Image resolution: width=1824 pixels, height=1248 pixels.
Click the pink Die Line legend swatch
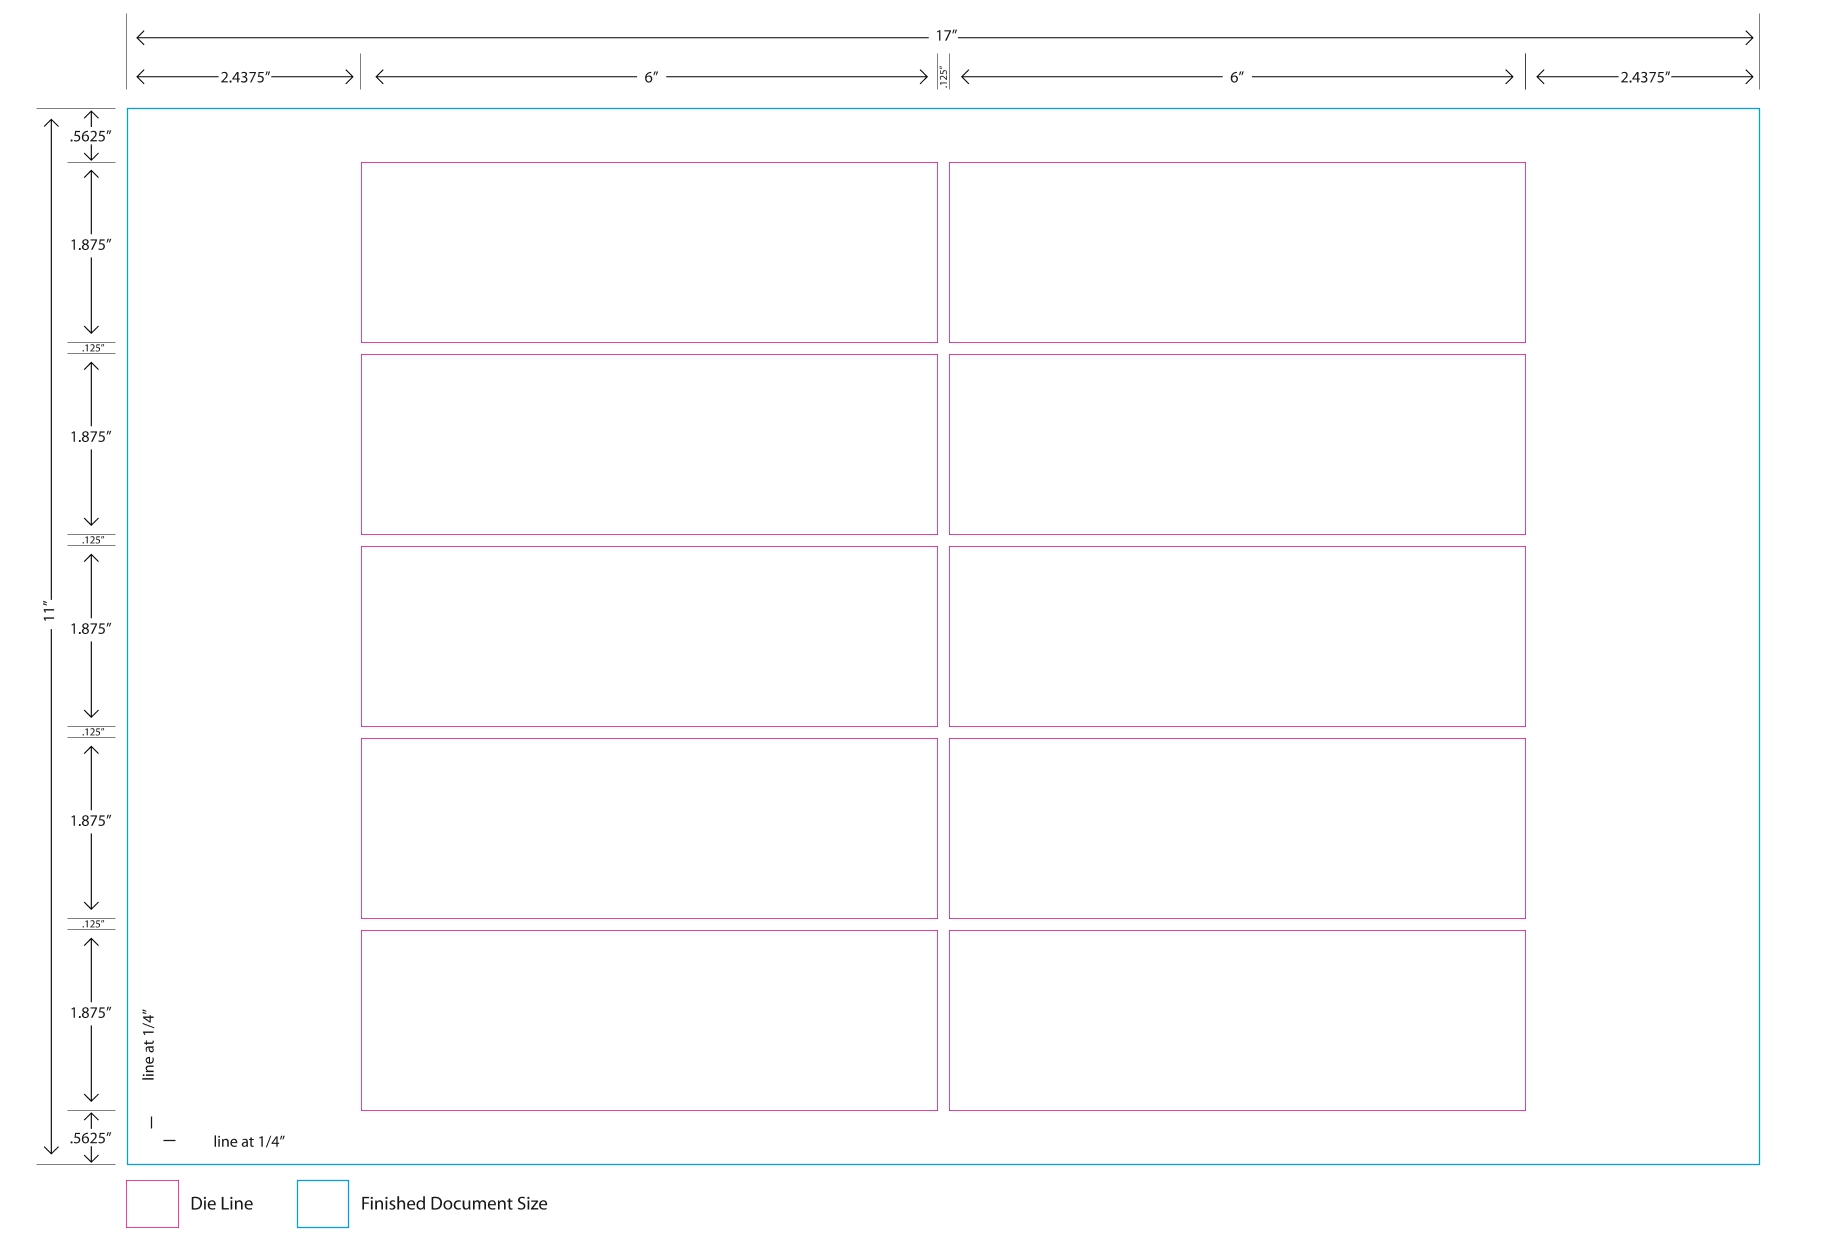pyautogui.click(x=152, y=1203)
